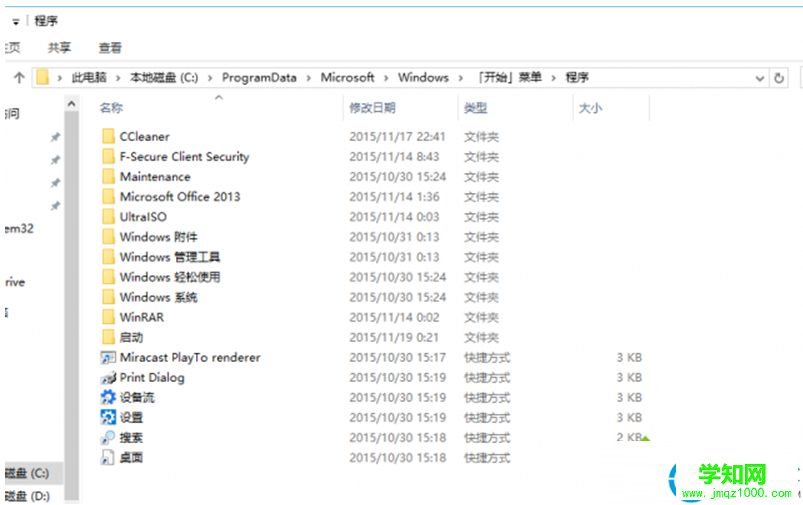The image size is (803, 505).
Task: Expand the chevron after Windows in path
Action: [x=461, y=78]
